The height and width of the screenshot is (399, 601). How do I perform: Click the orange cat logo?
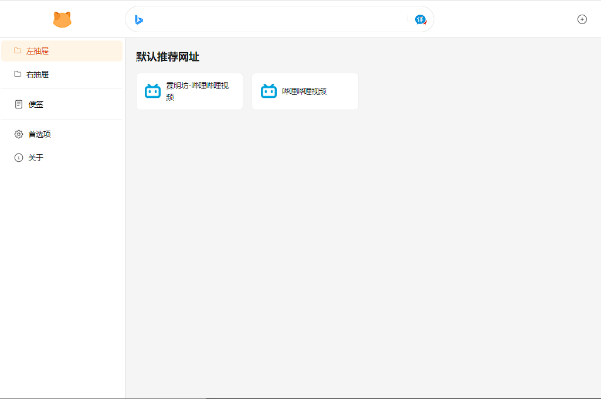point(62,20)
